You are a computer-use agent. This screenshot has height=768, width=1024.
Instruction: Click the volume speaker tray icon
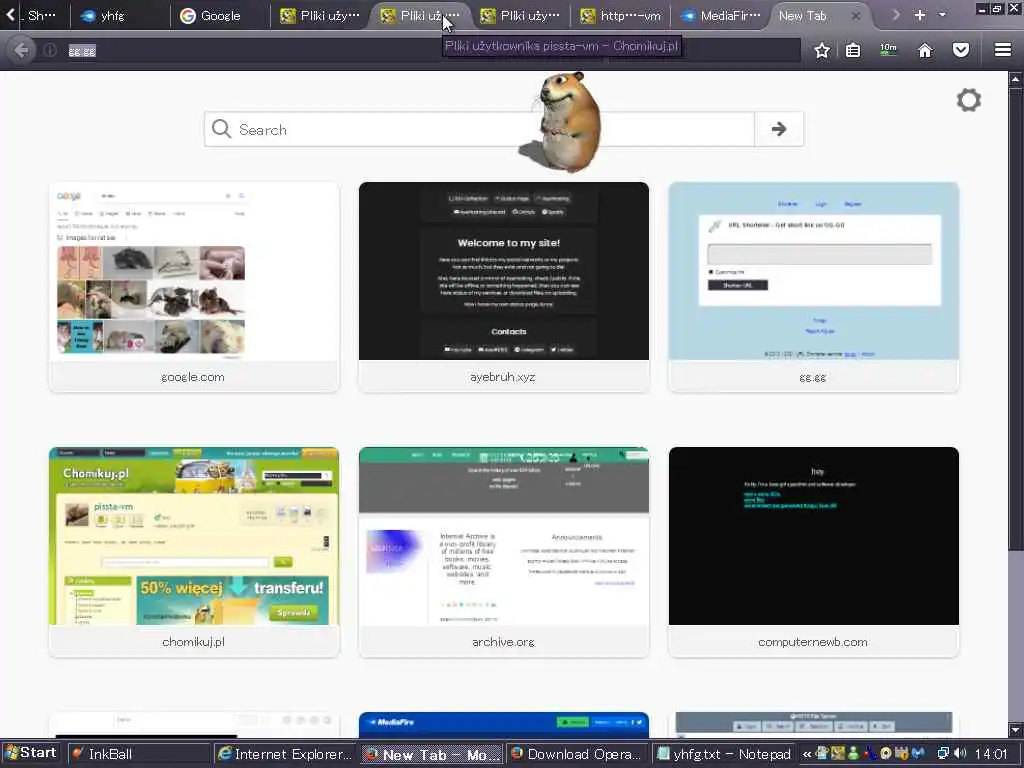click(960, 754)
